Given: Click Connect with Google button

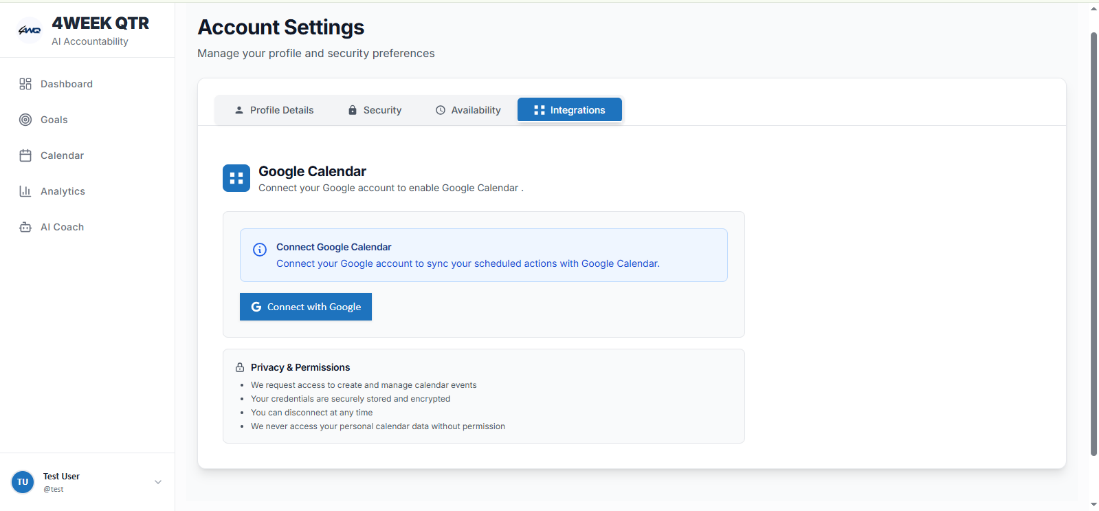Looking at the screenshot, I should pyautogui.click(x=306, y=307).
